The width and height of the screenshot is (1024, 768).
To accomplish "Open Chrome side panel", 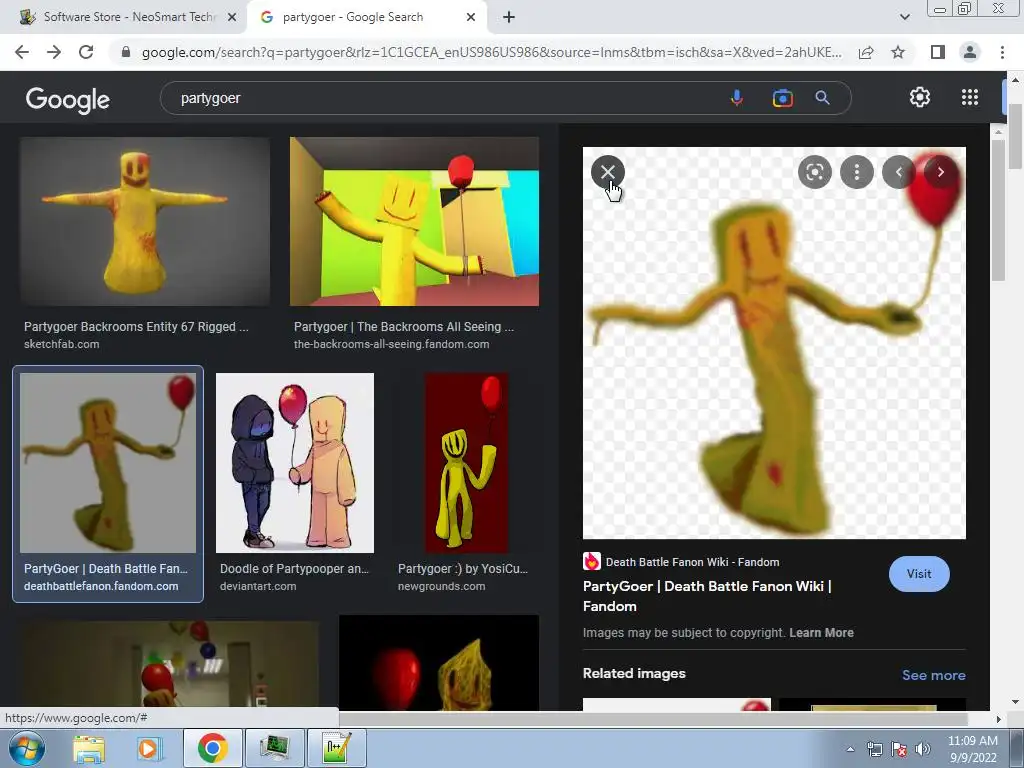I will 938,52.
